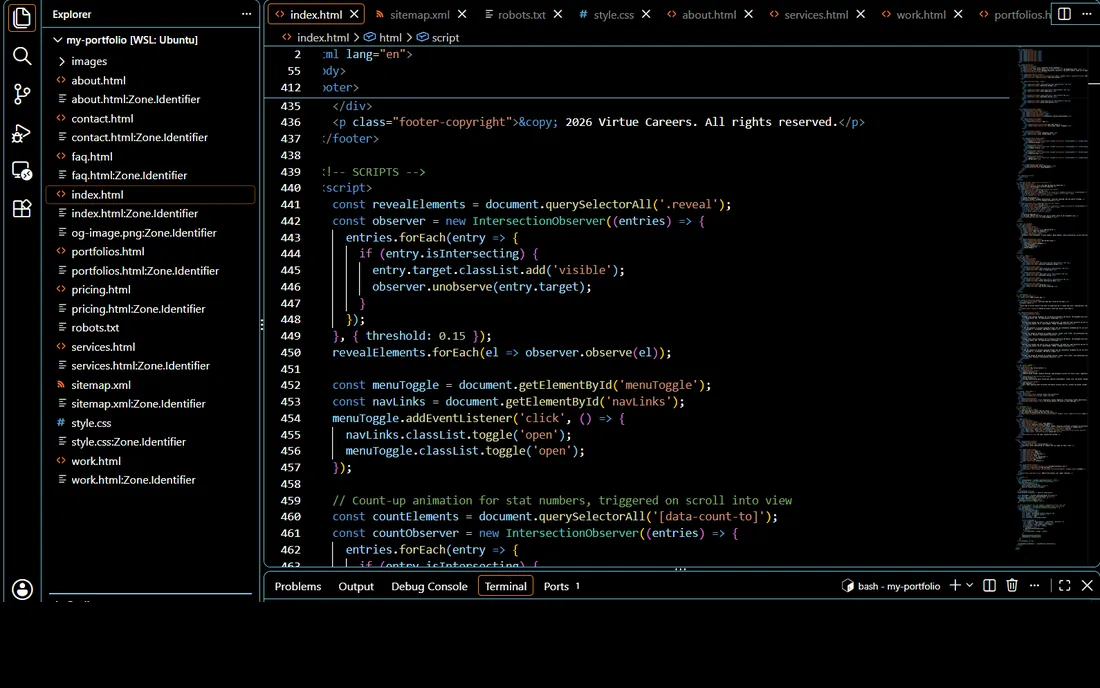Open the Run and Debug view
The height and width of the screenshot is (688, 1100).
pyautogui.click(x=22, y=133)
